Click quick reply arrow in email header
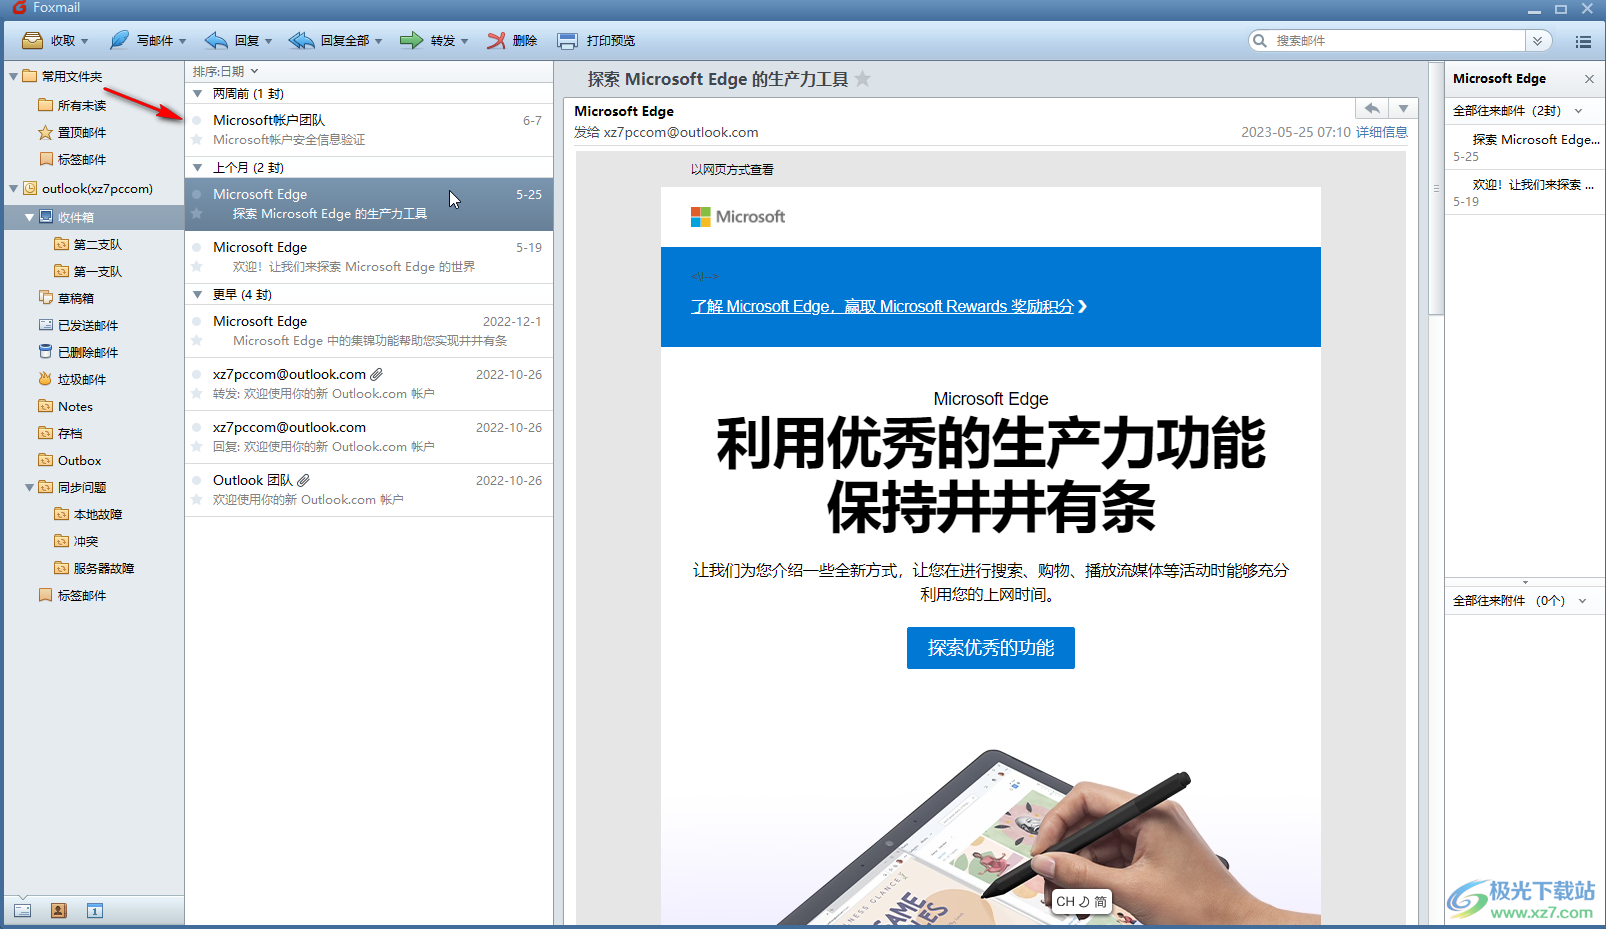Viewport: 1606px width, 929px height. 1372,108
